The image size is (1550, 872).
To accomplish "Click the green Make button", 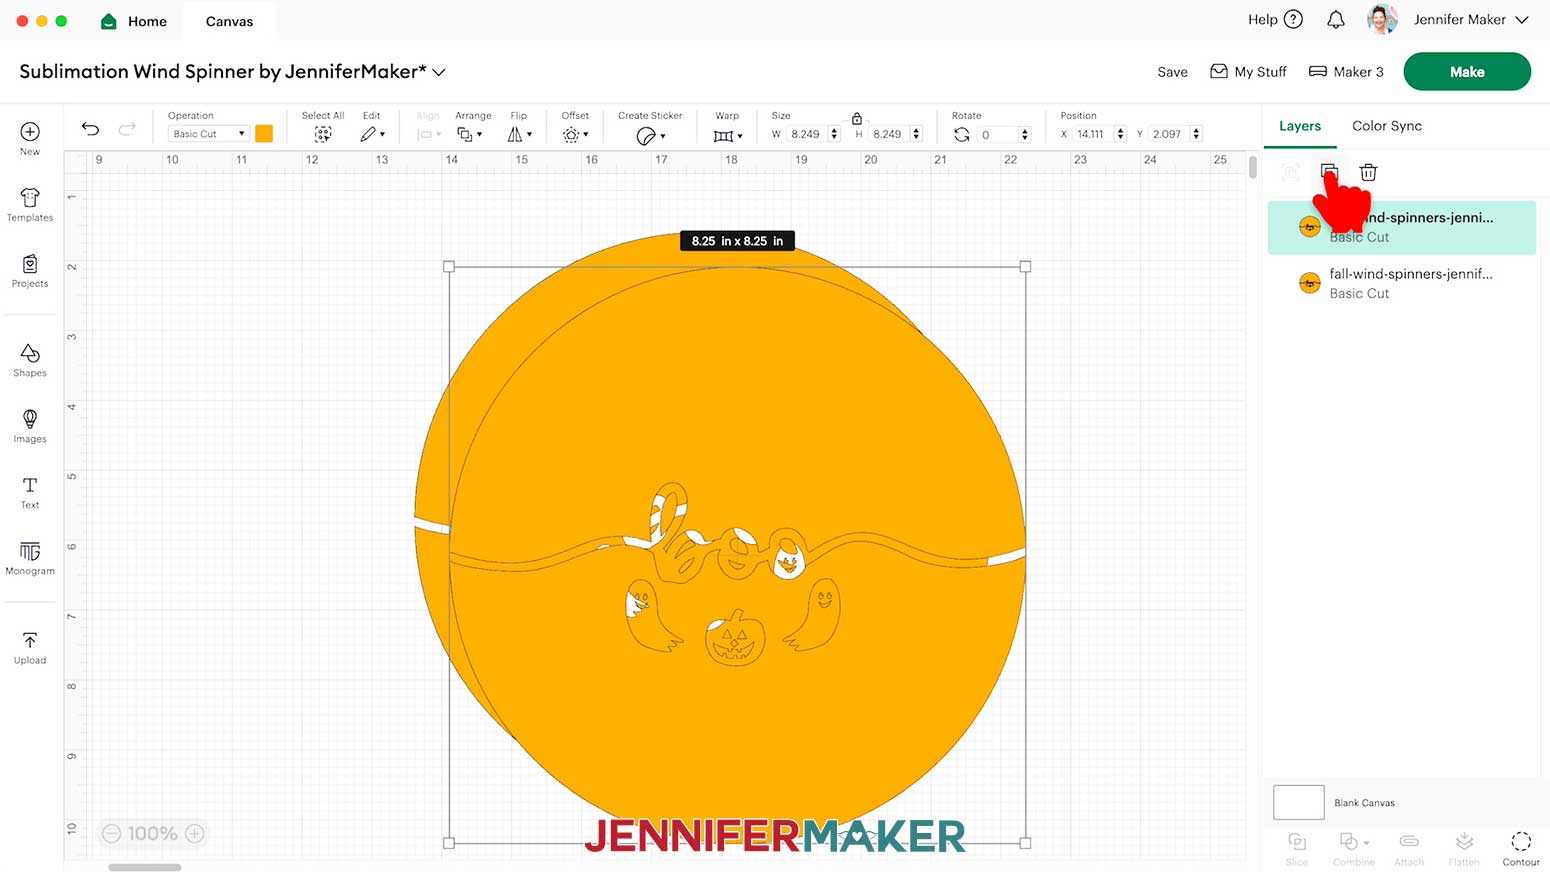I will [x=1467, y=72].
